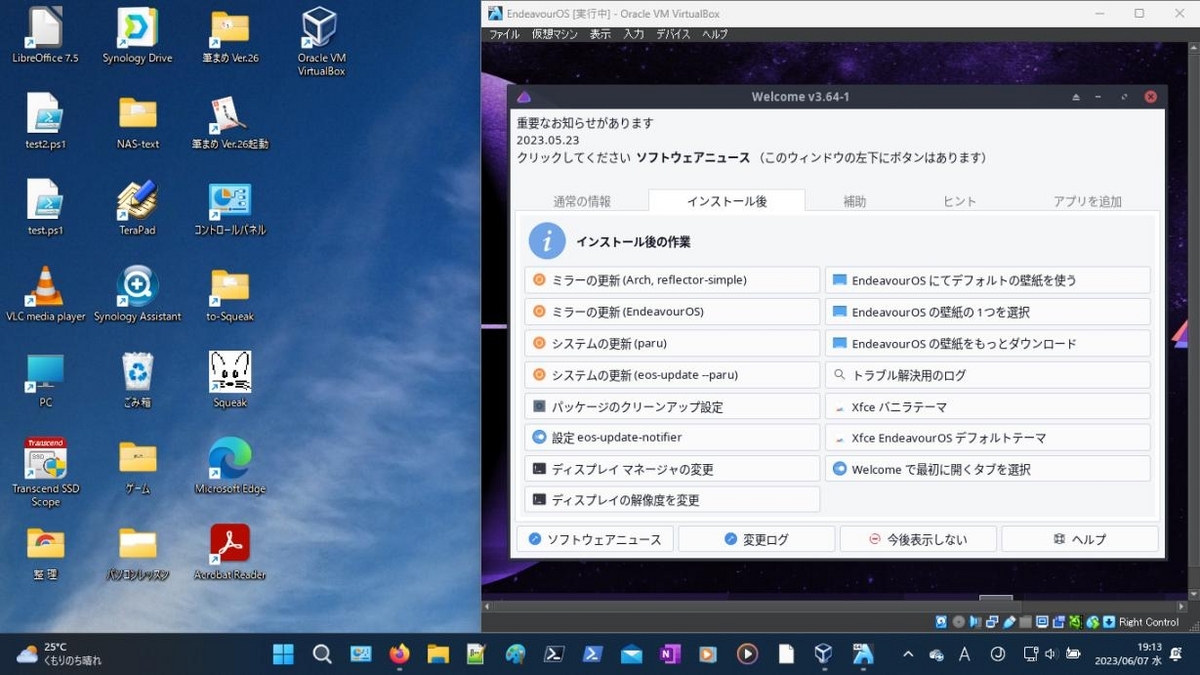Open the 変更ログ button
This screenshot has height=675, width=1200.
(x=757, y=539)
